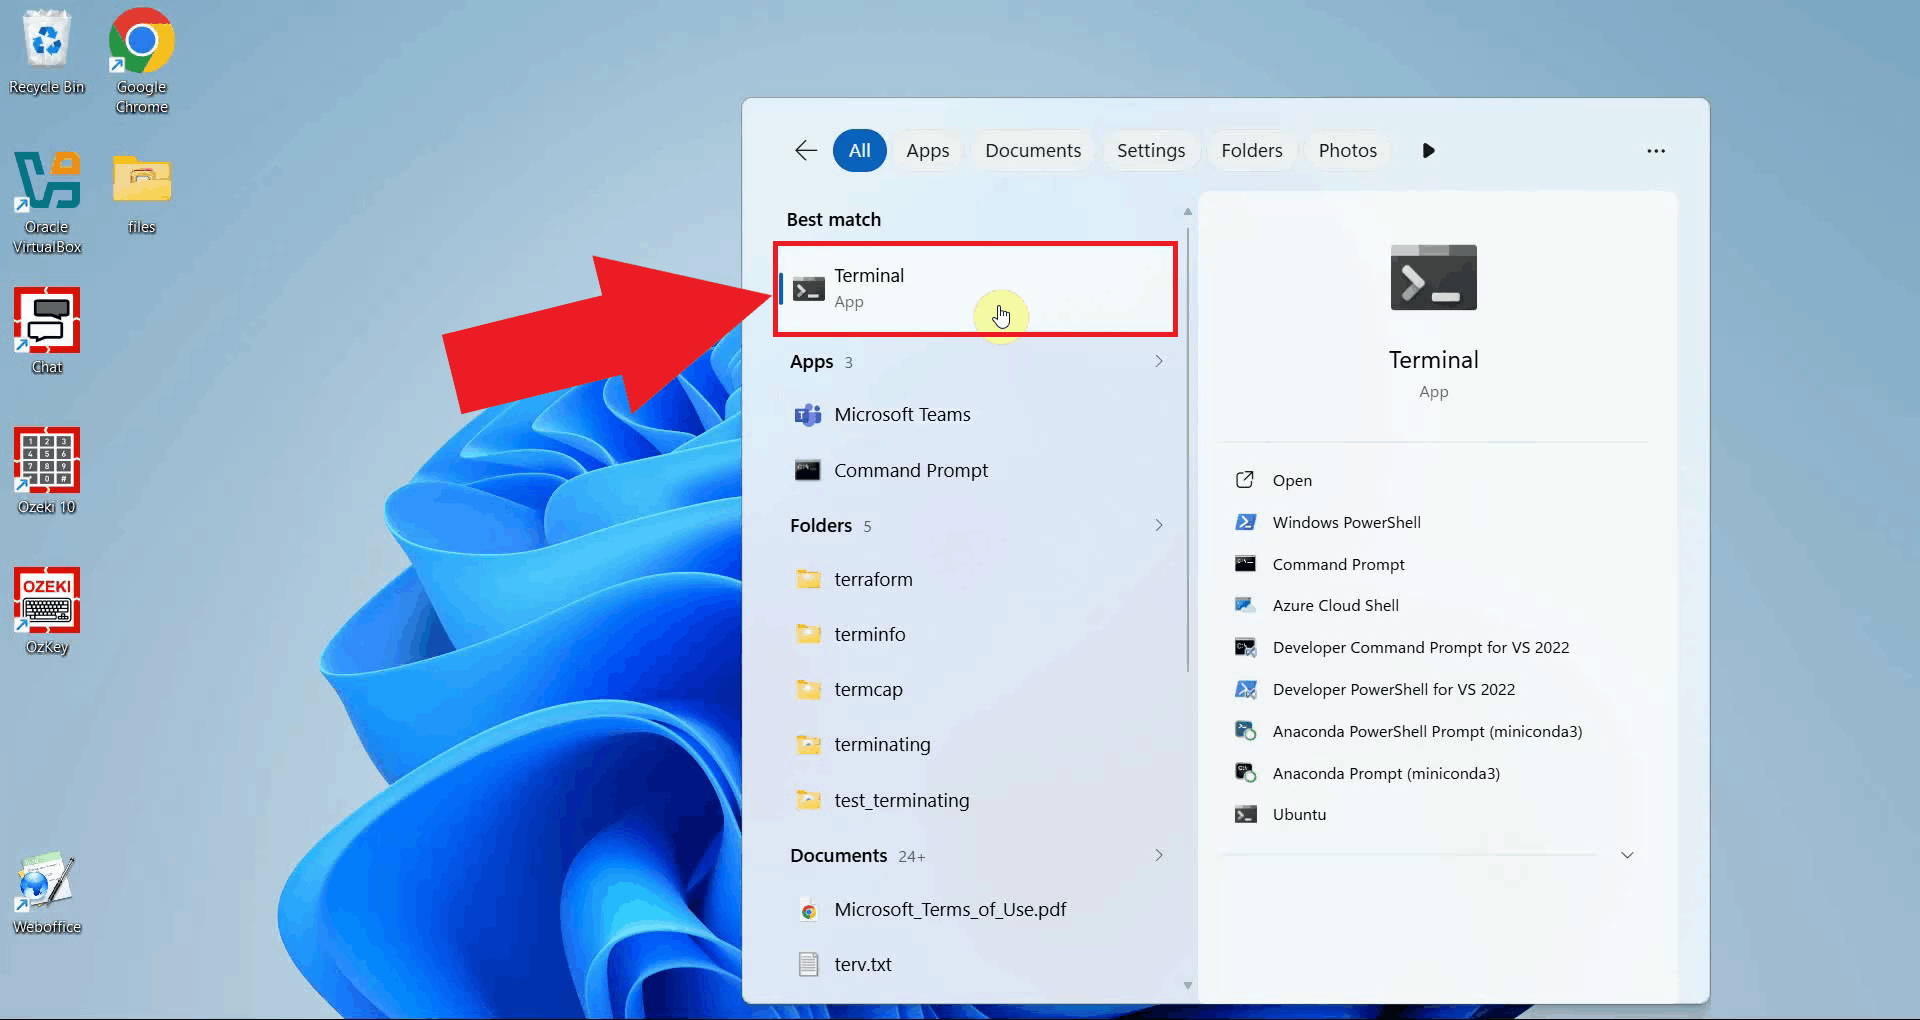The height and width of the screenshot is (1020, 1920).
Task: Expand more actions with the down chevron
Action: click(x=1627, y=855)
